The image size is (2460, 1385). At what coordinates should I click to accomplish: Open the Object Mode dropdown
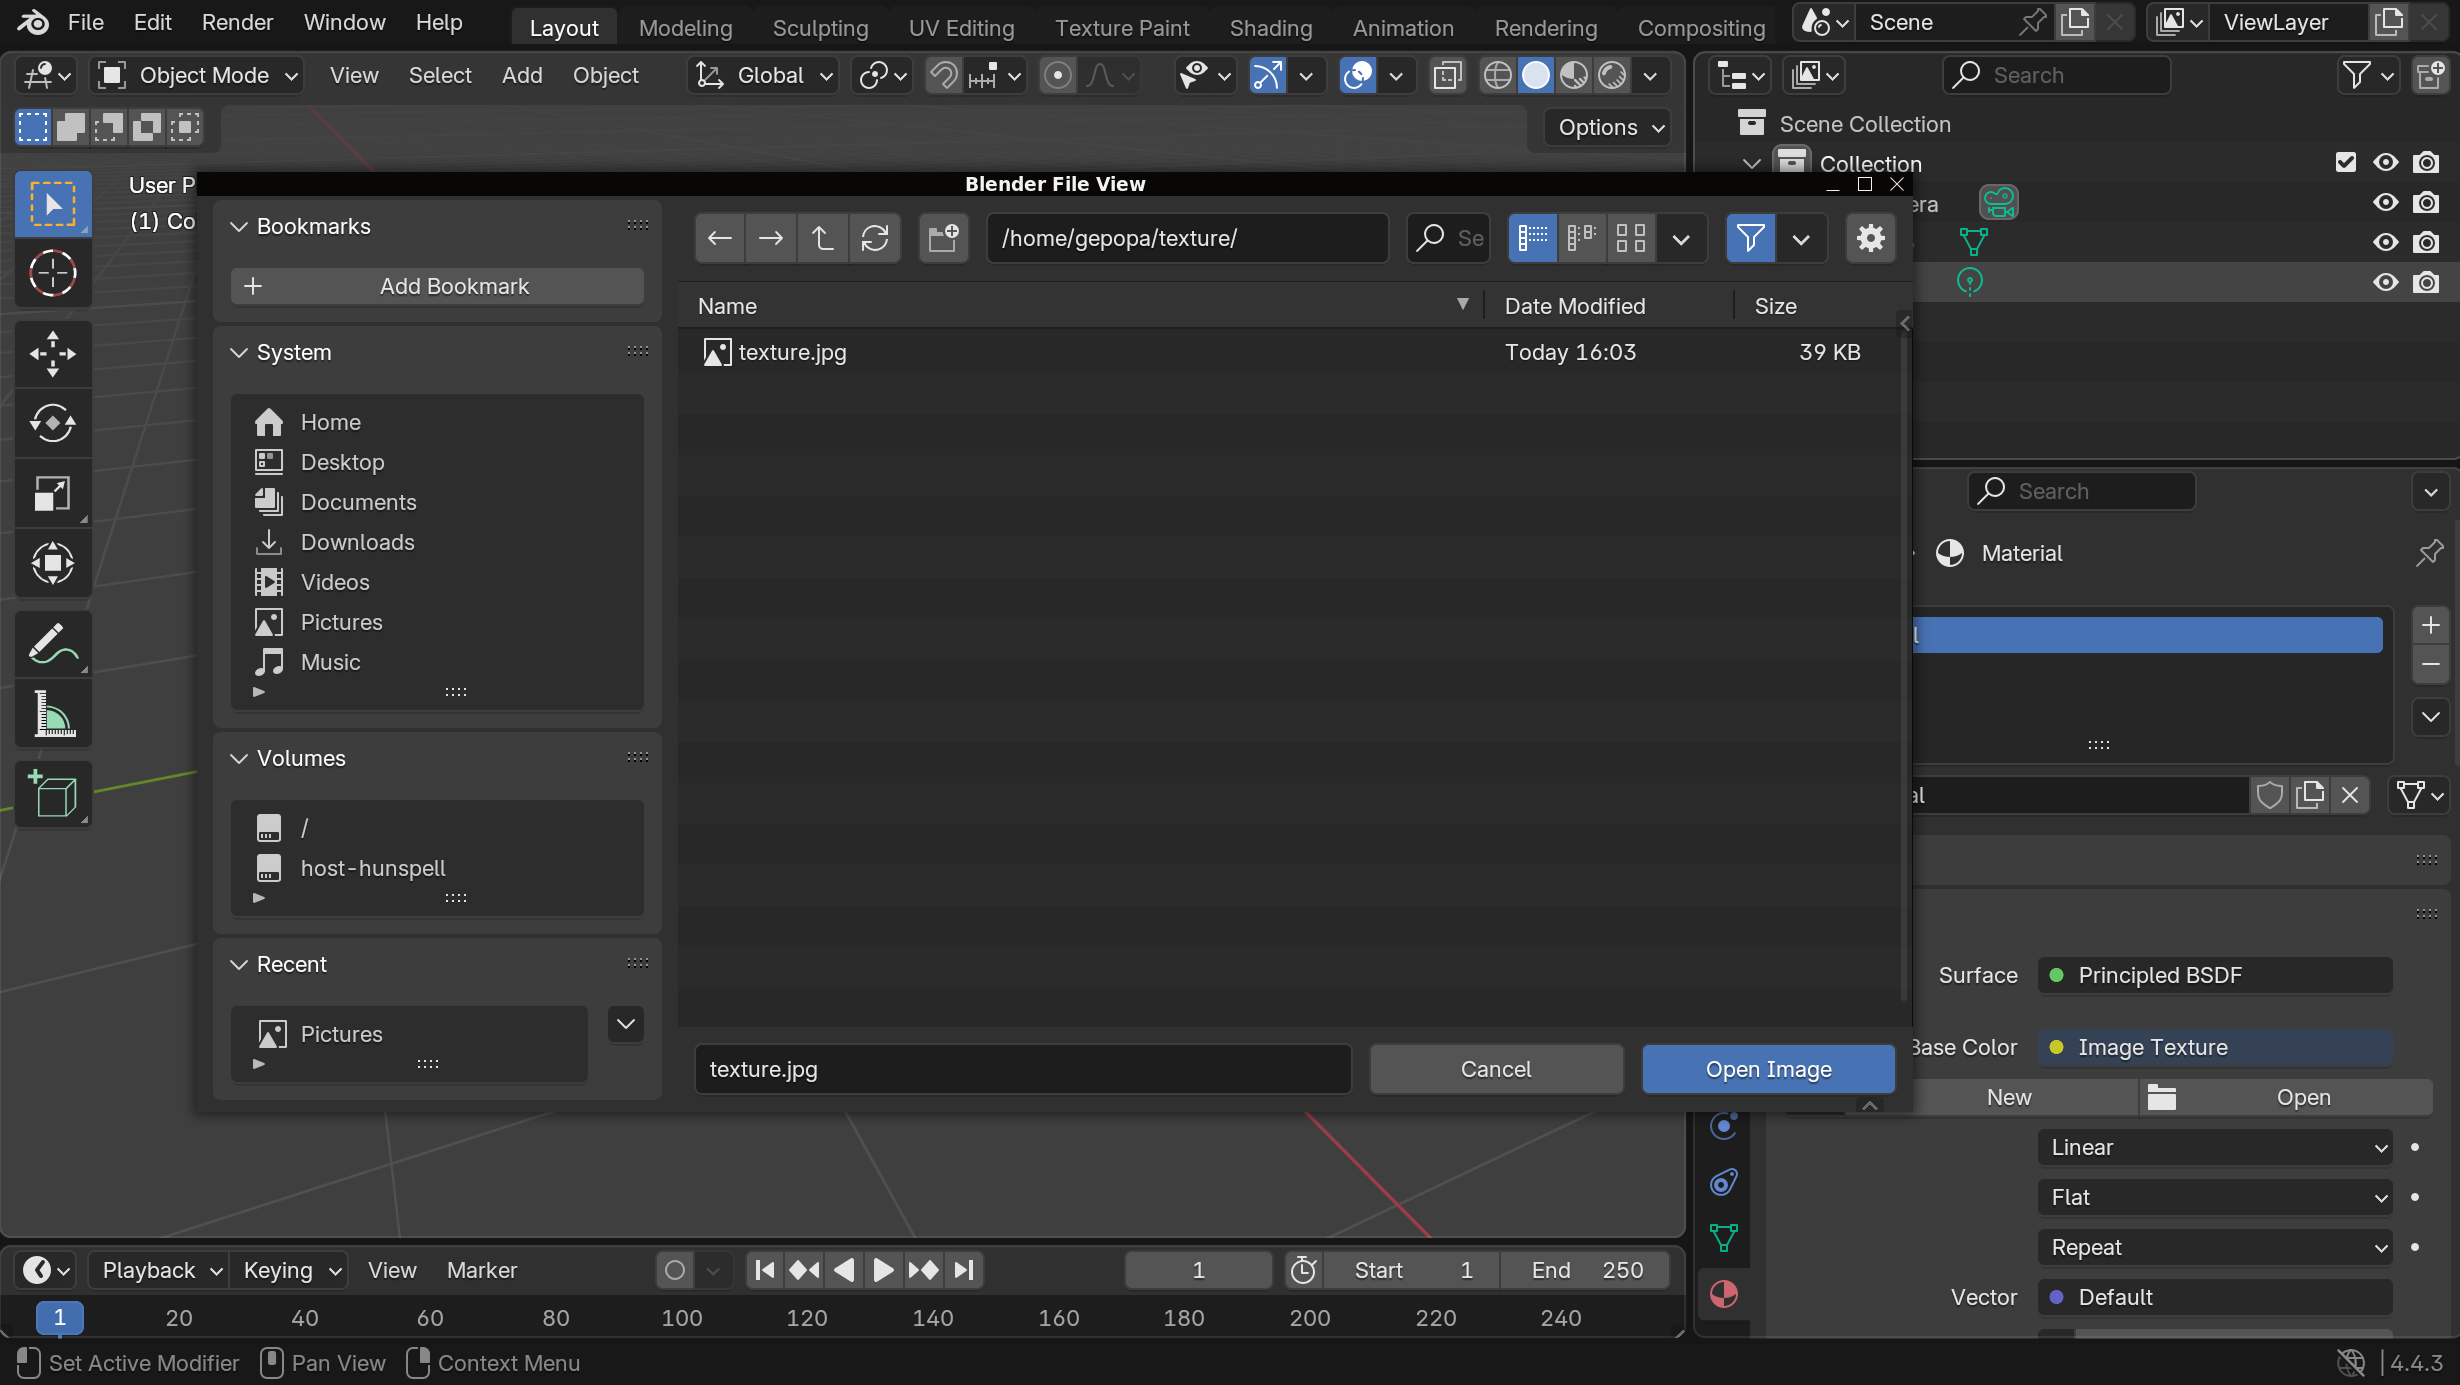(197, 75)
